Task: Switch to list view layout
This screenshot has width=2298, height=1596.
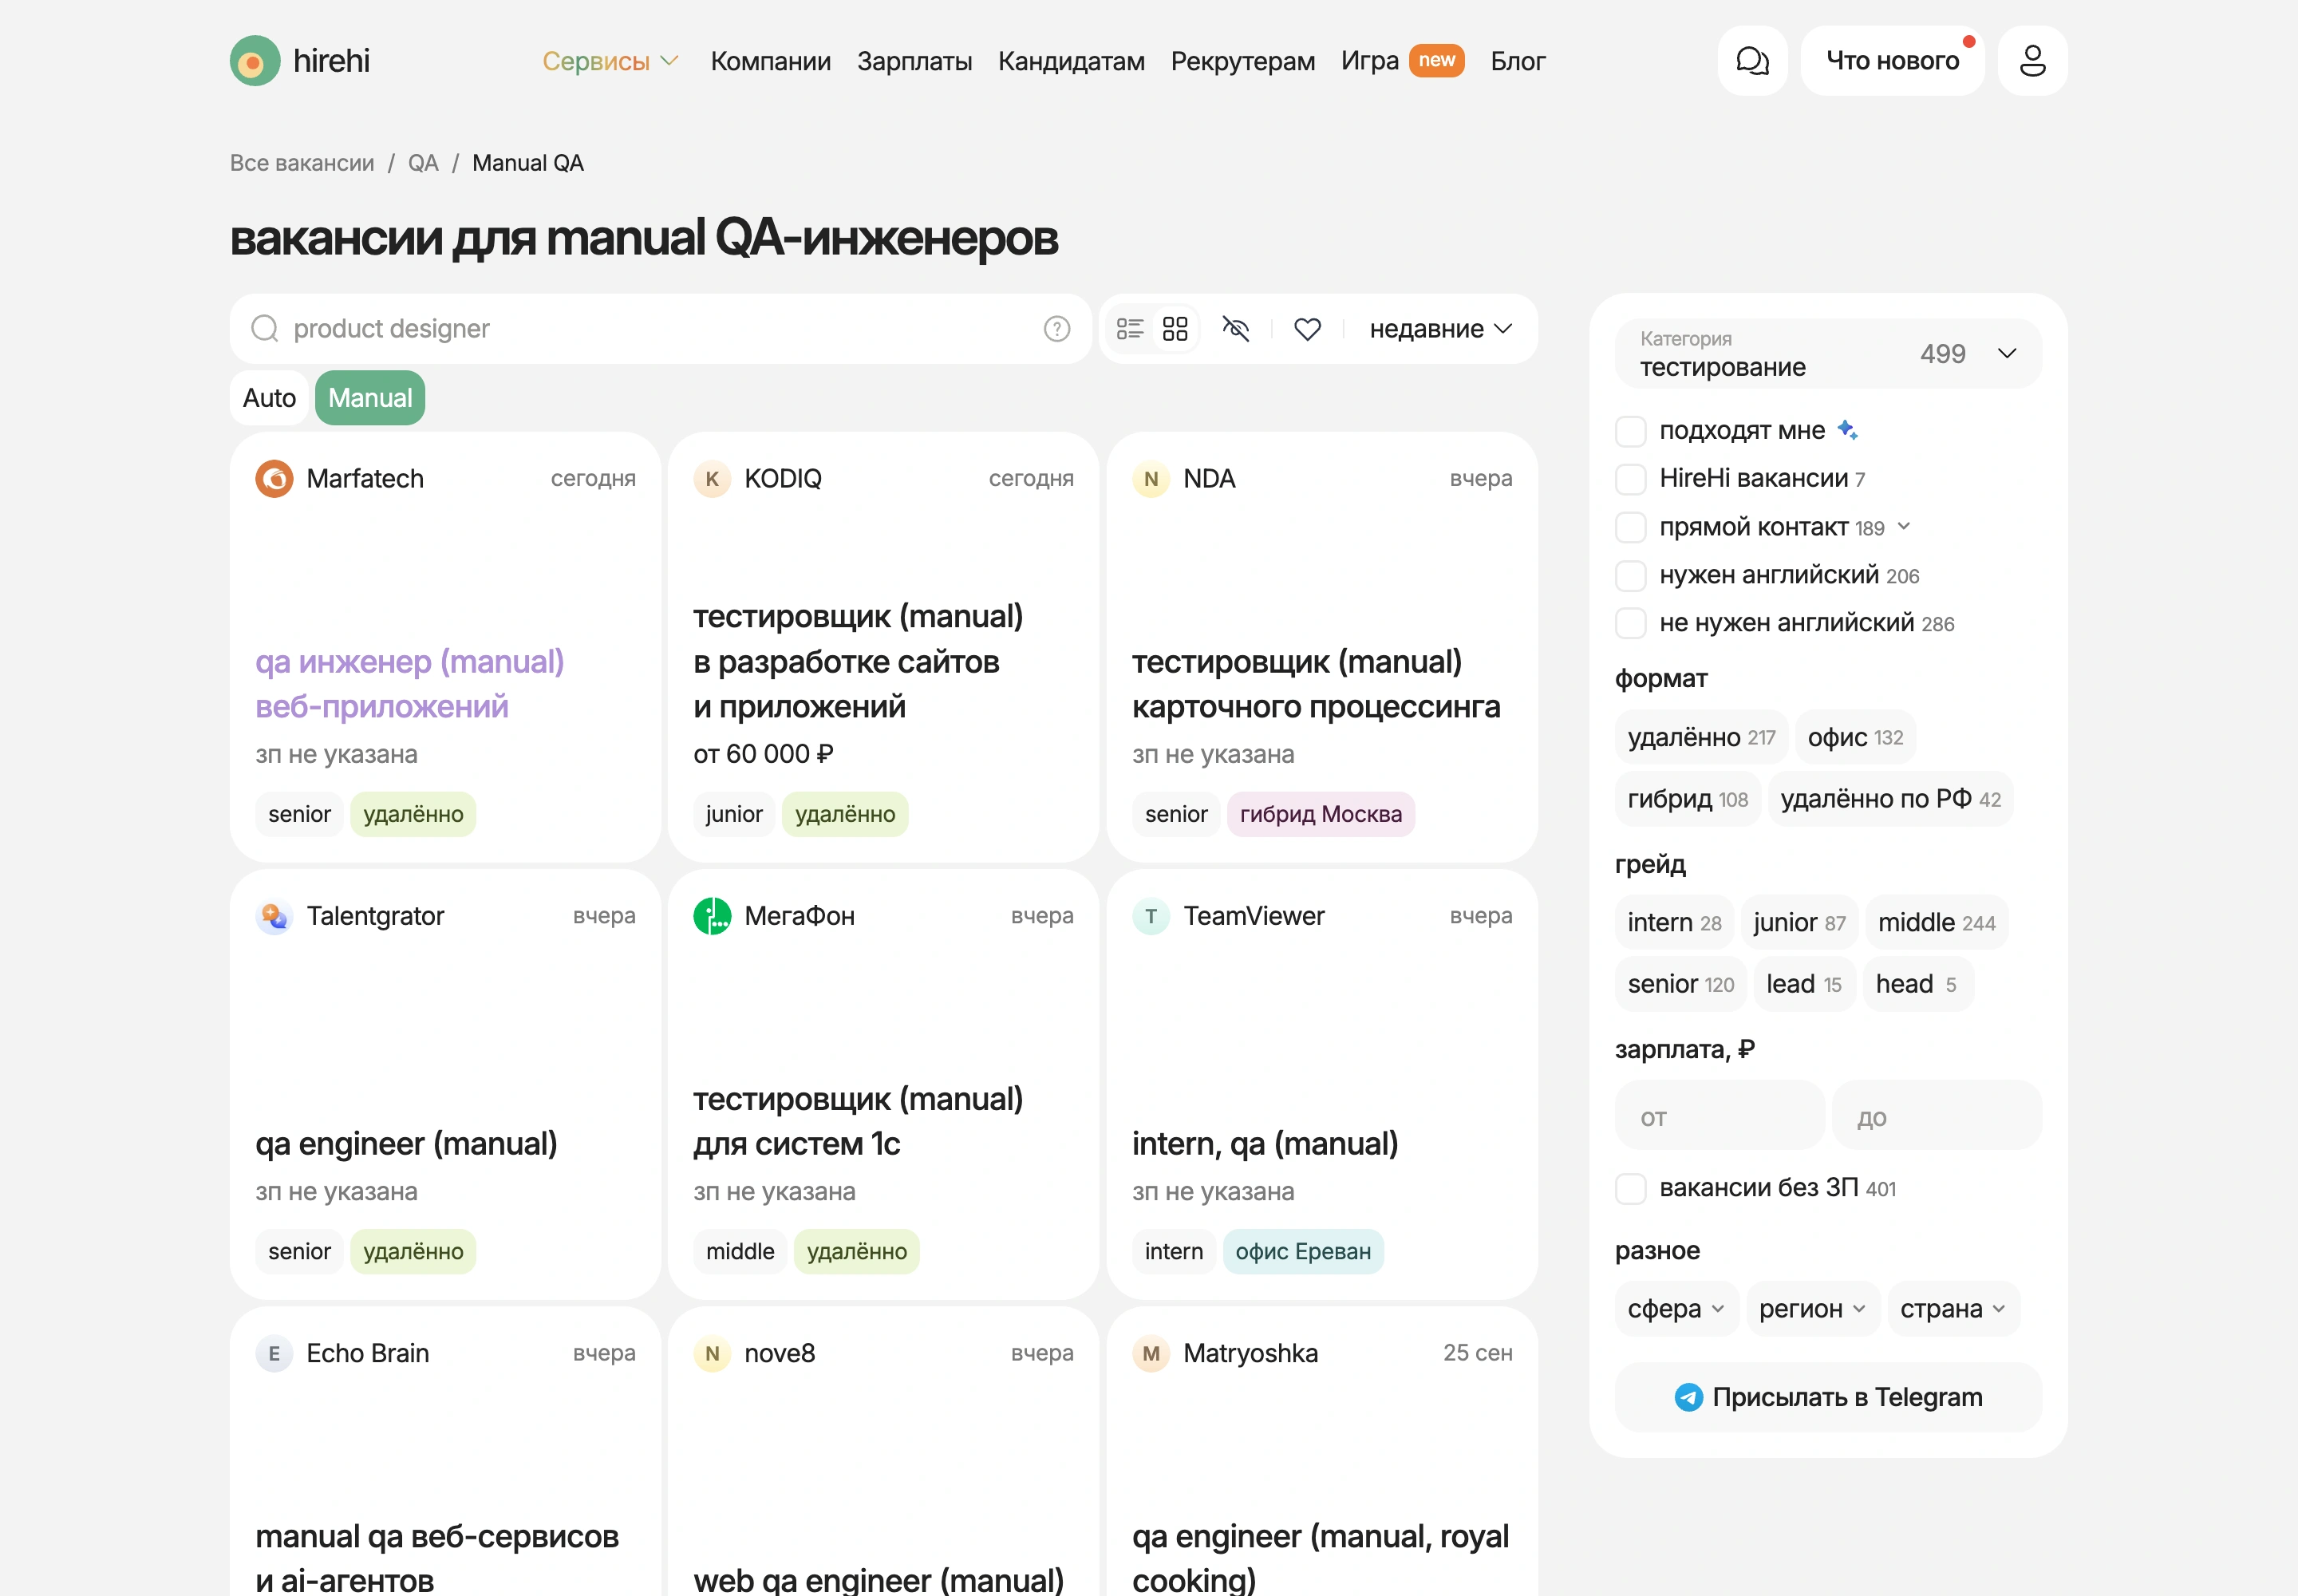Action: (1130, 329)
